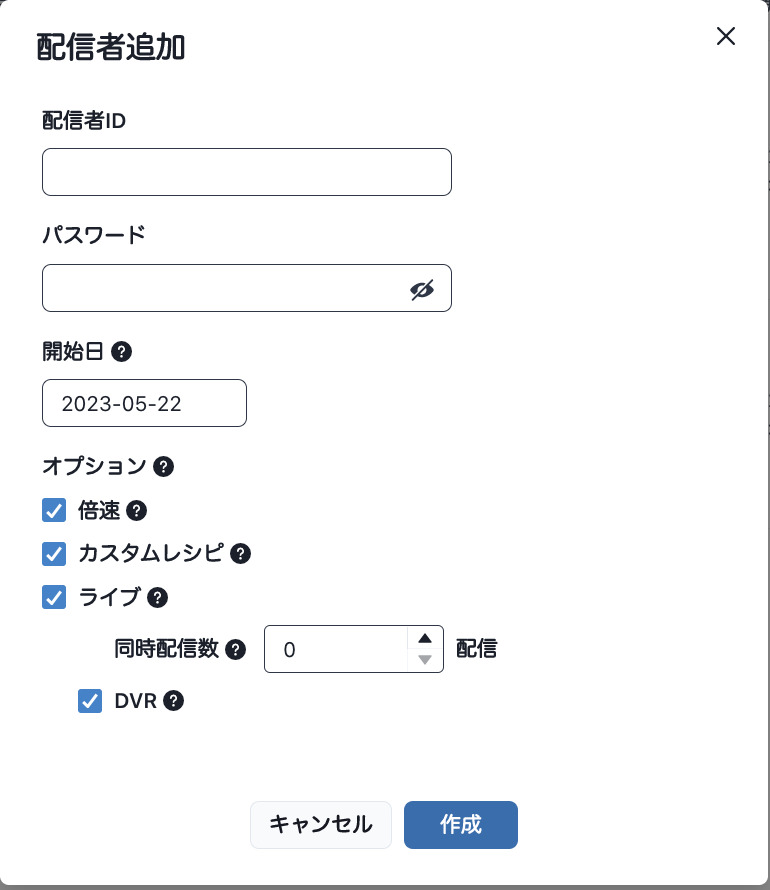The image size is (770, 890).
Task: Click inside the 配信者ID input field
Action: (x=246, y=172)
